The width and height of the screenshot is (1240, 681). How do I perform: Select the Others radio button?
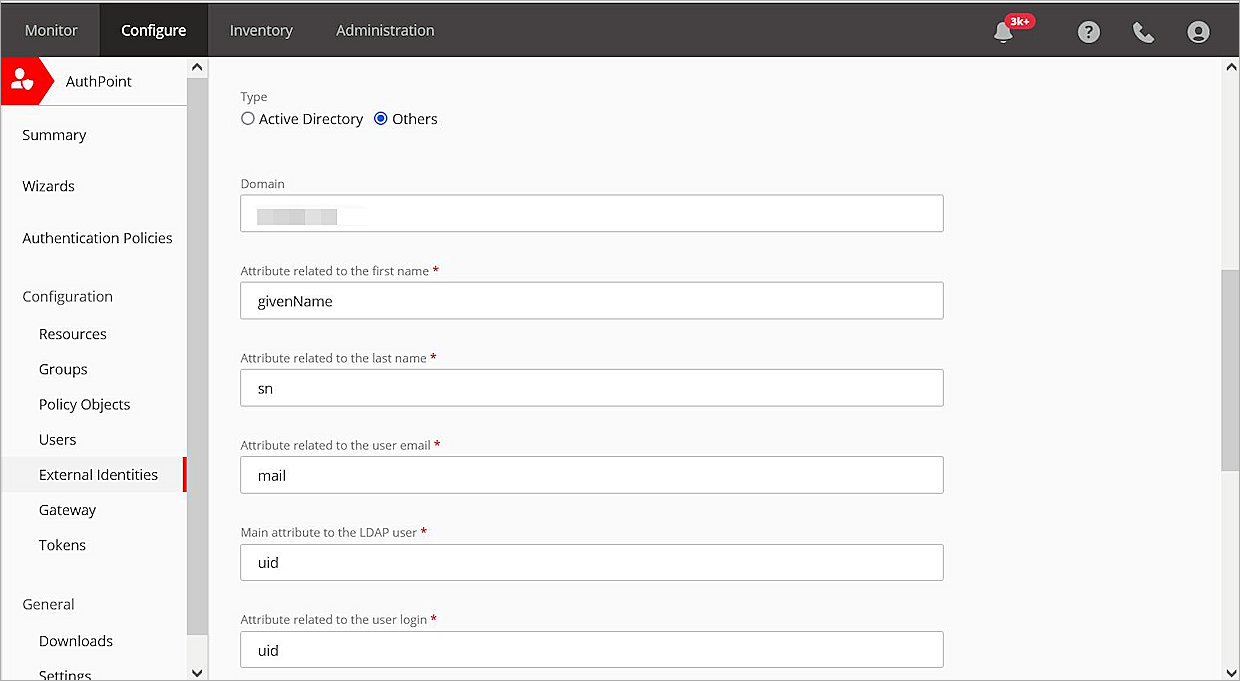pos(380,118)
